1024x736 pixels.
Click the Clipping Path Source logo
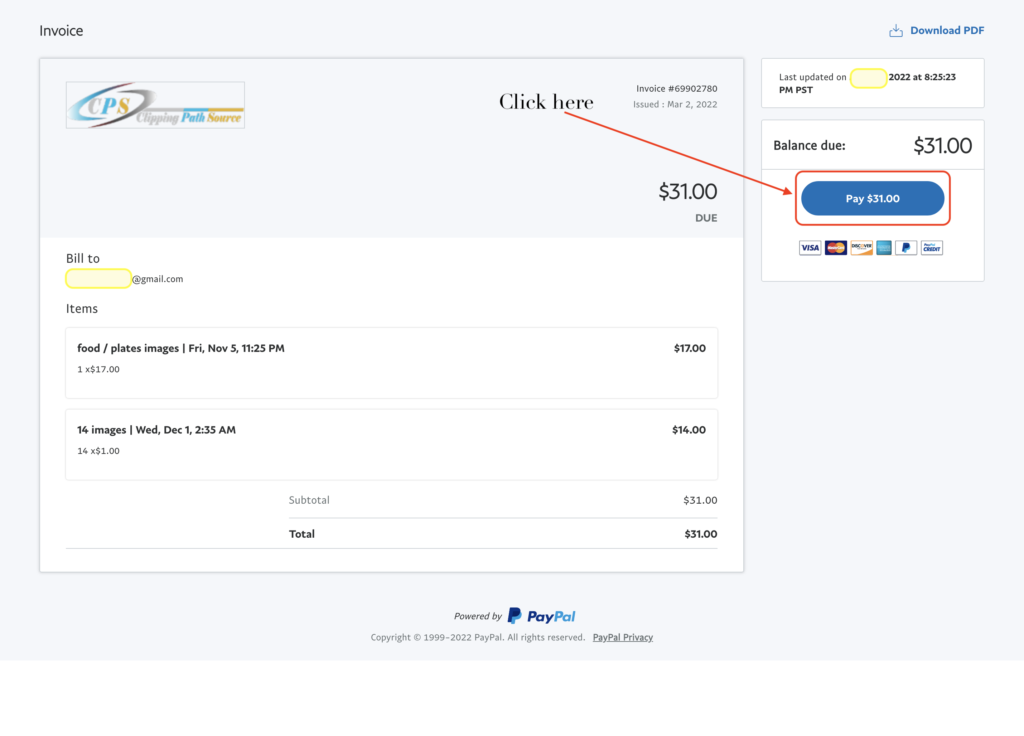pyautogui.click(x=155, y=105)
